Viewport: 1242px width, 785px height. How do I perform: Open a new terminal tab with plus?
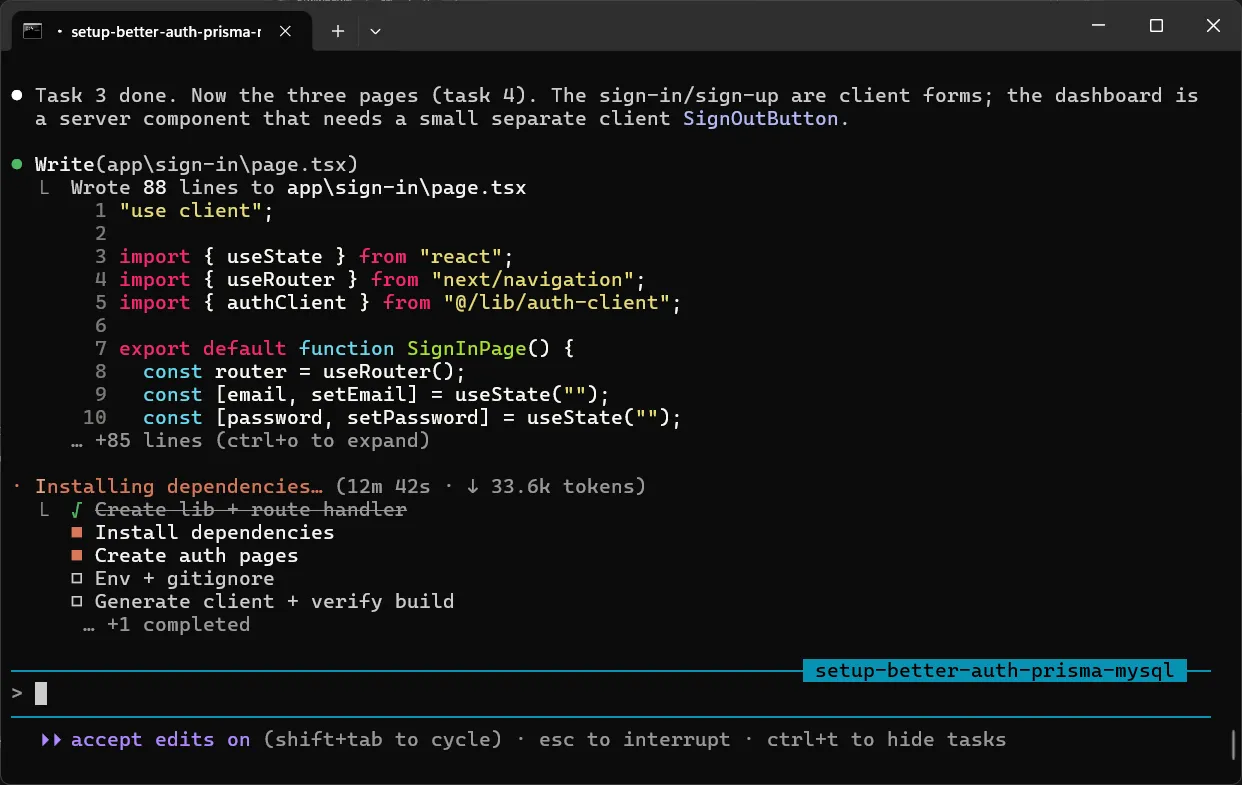click(338, 31)
